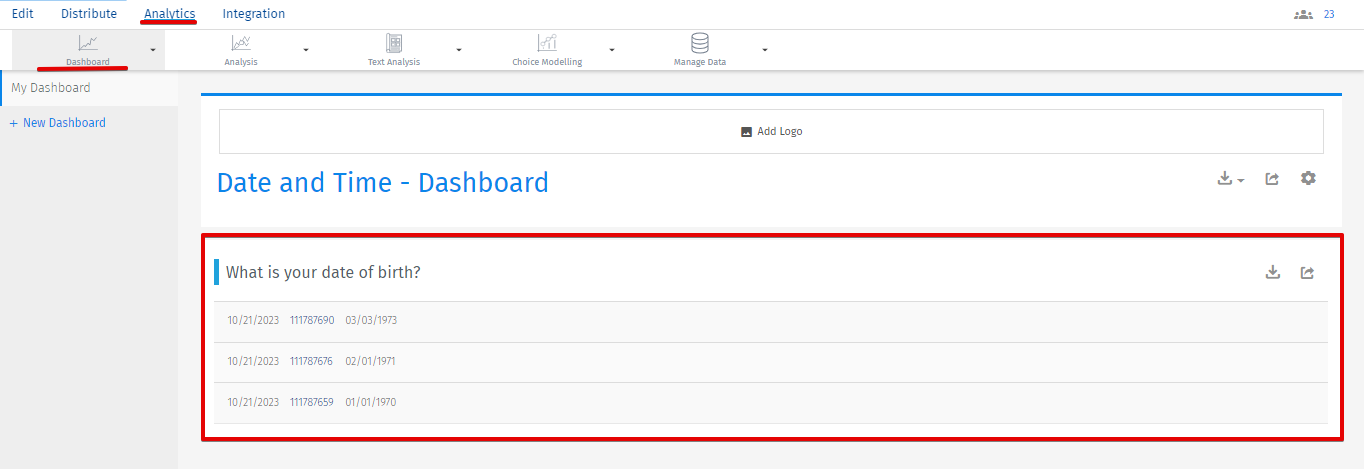Share the dashboard using header share icon
The height and width of the screenshot is (469, 1364).
click(x=1272, y=179)
